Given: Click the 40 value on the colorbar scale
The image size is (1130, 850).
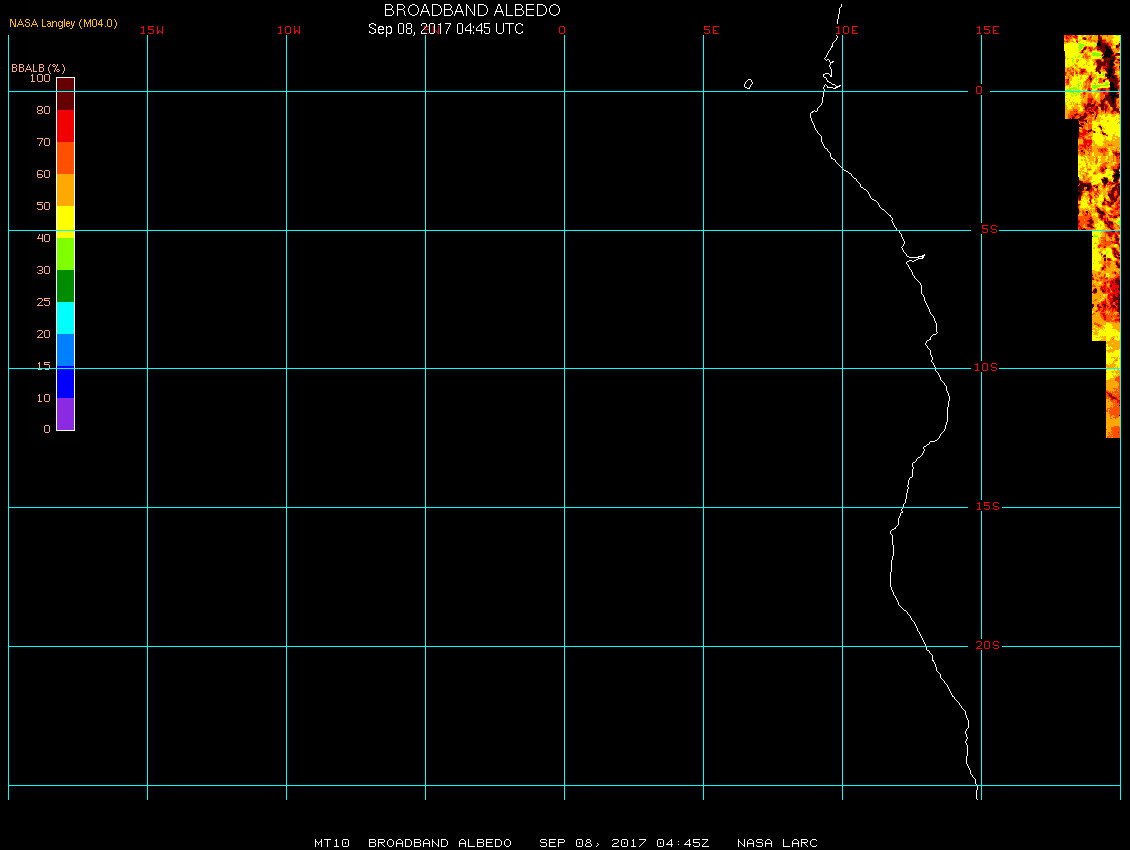Looking at the screenshot, I should (x=43, y=238).
